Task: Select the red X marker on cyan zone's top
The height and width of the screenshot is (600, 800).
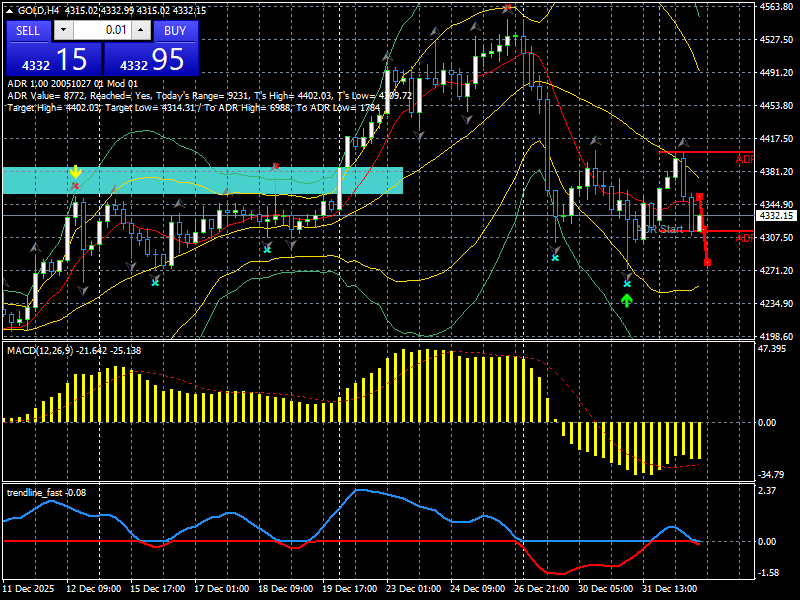Action: click(x=276, y=166)
